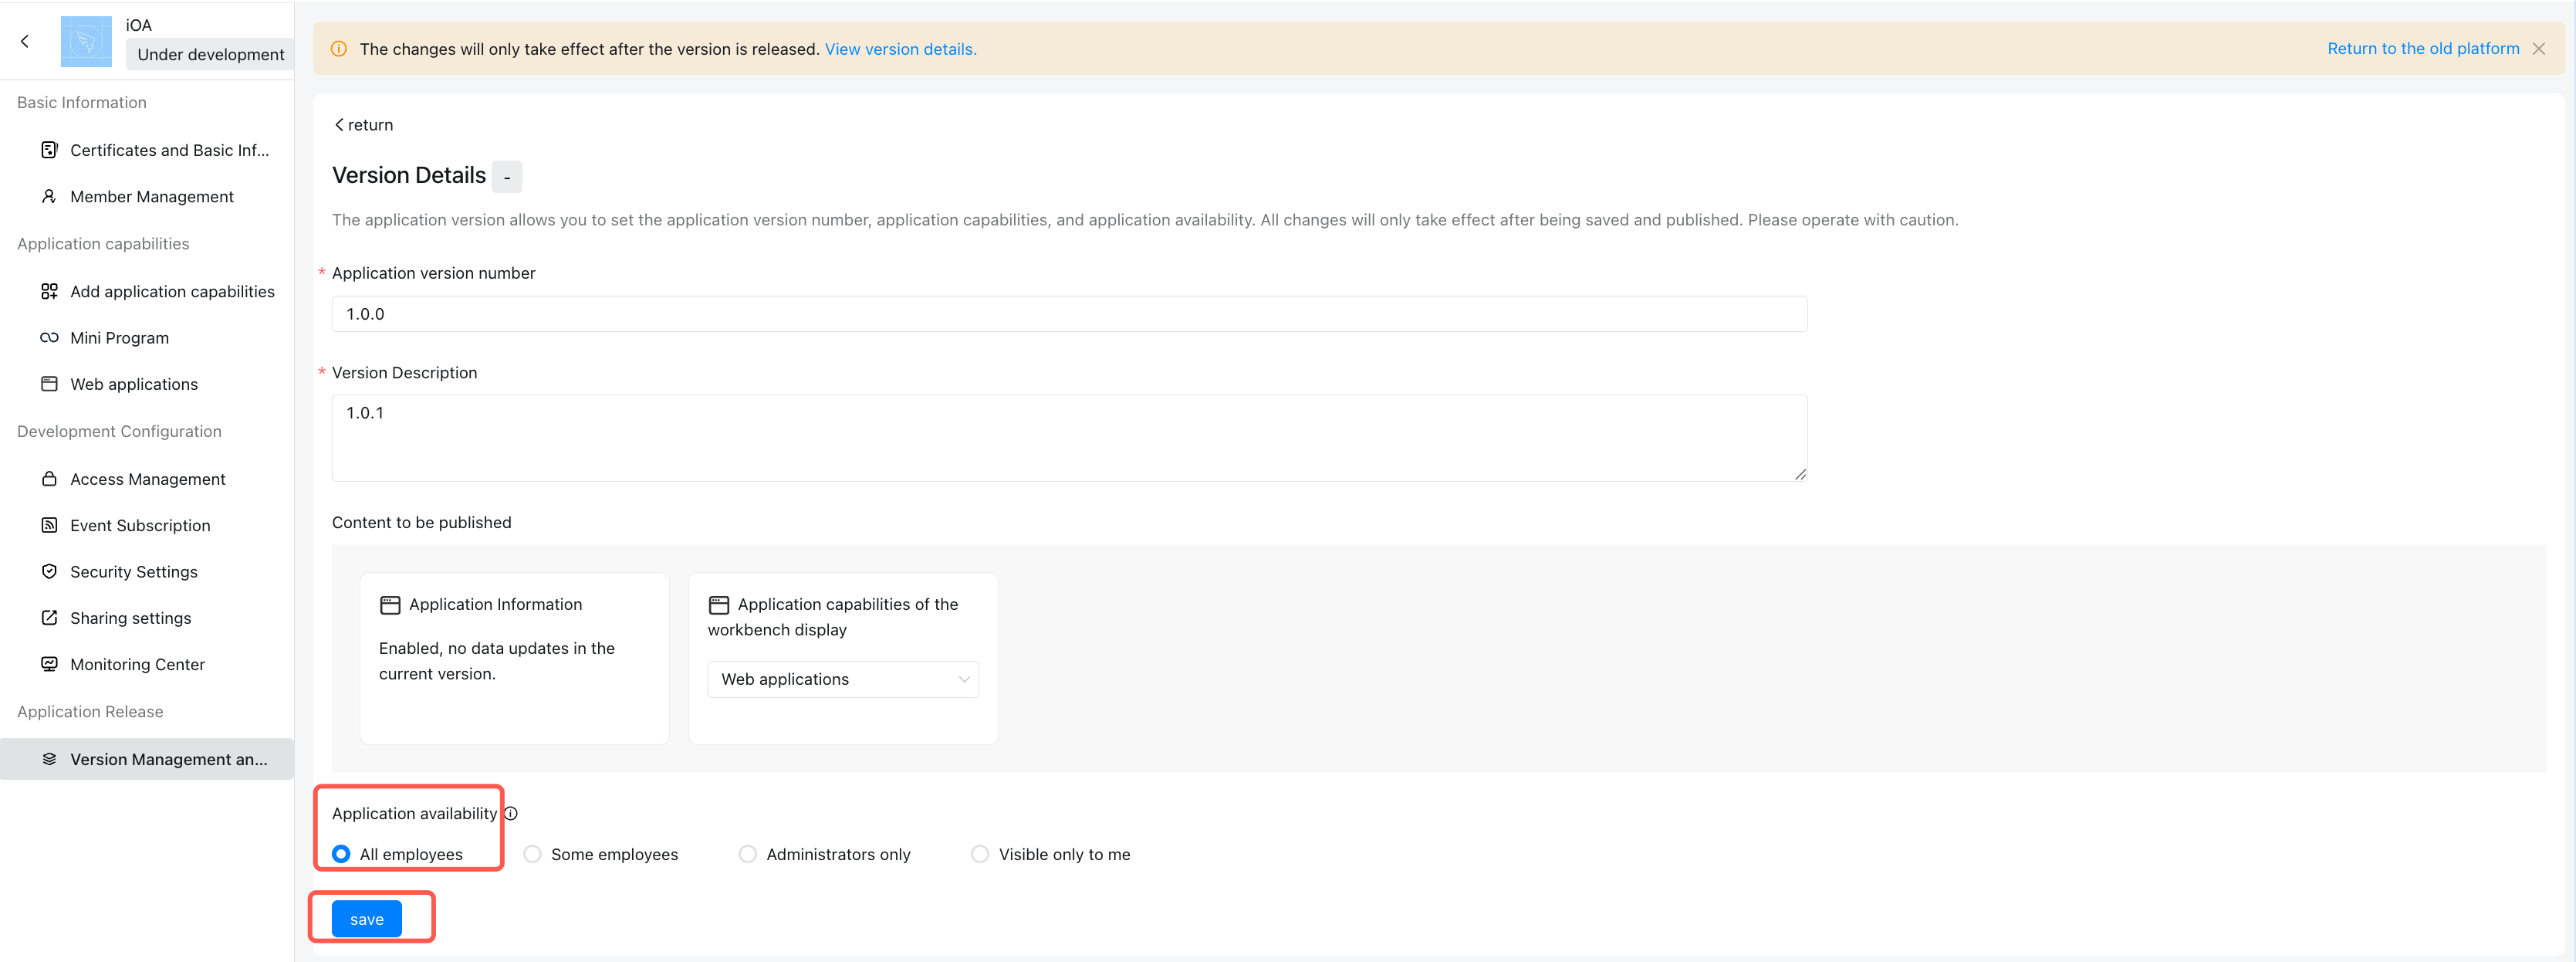Click the return chevron link
2576x962 pixels.
[363, 125]
